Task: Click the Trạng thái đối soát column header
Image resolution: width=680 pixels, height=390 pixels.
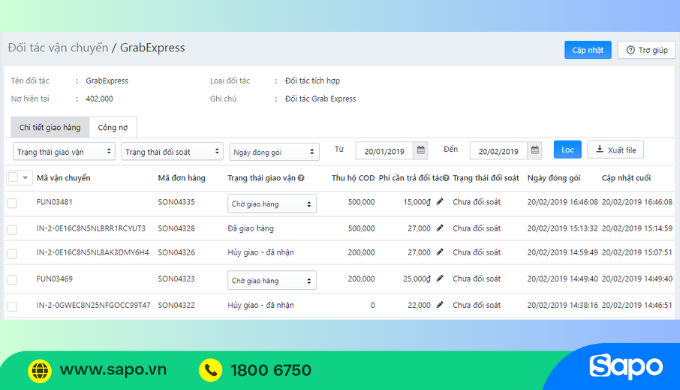Action: click(486, 178)
